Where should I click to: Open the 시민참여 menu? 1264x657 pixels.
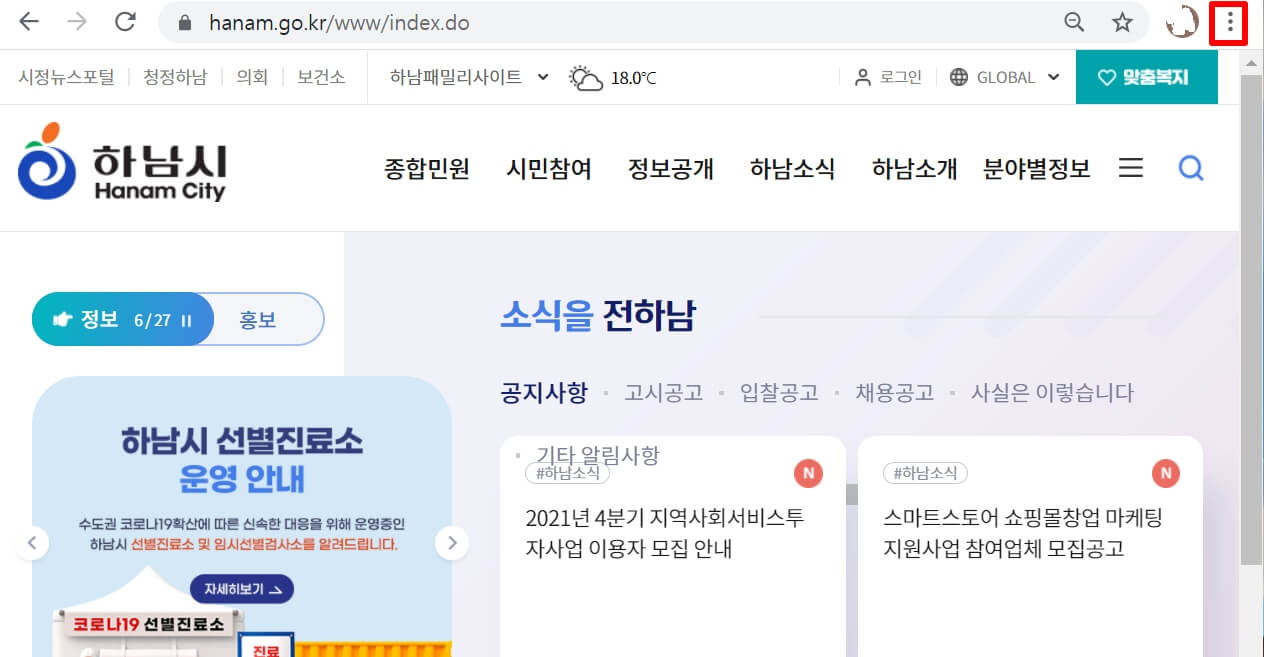(549, 169)
